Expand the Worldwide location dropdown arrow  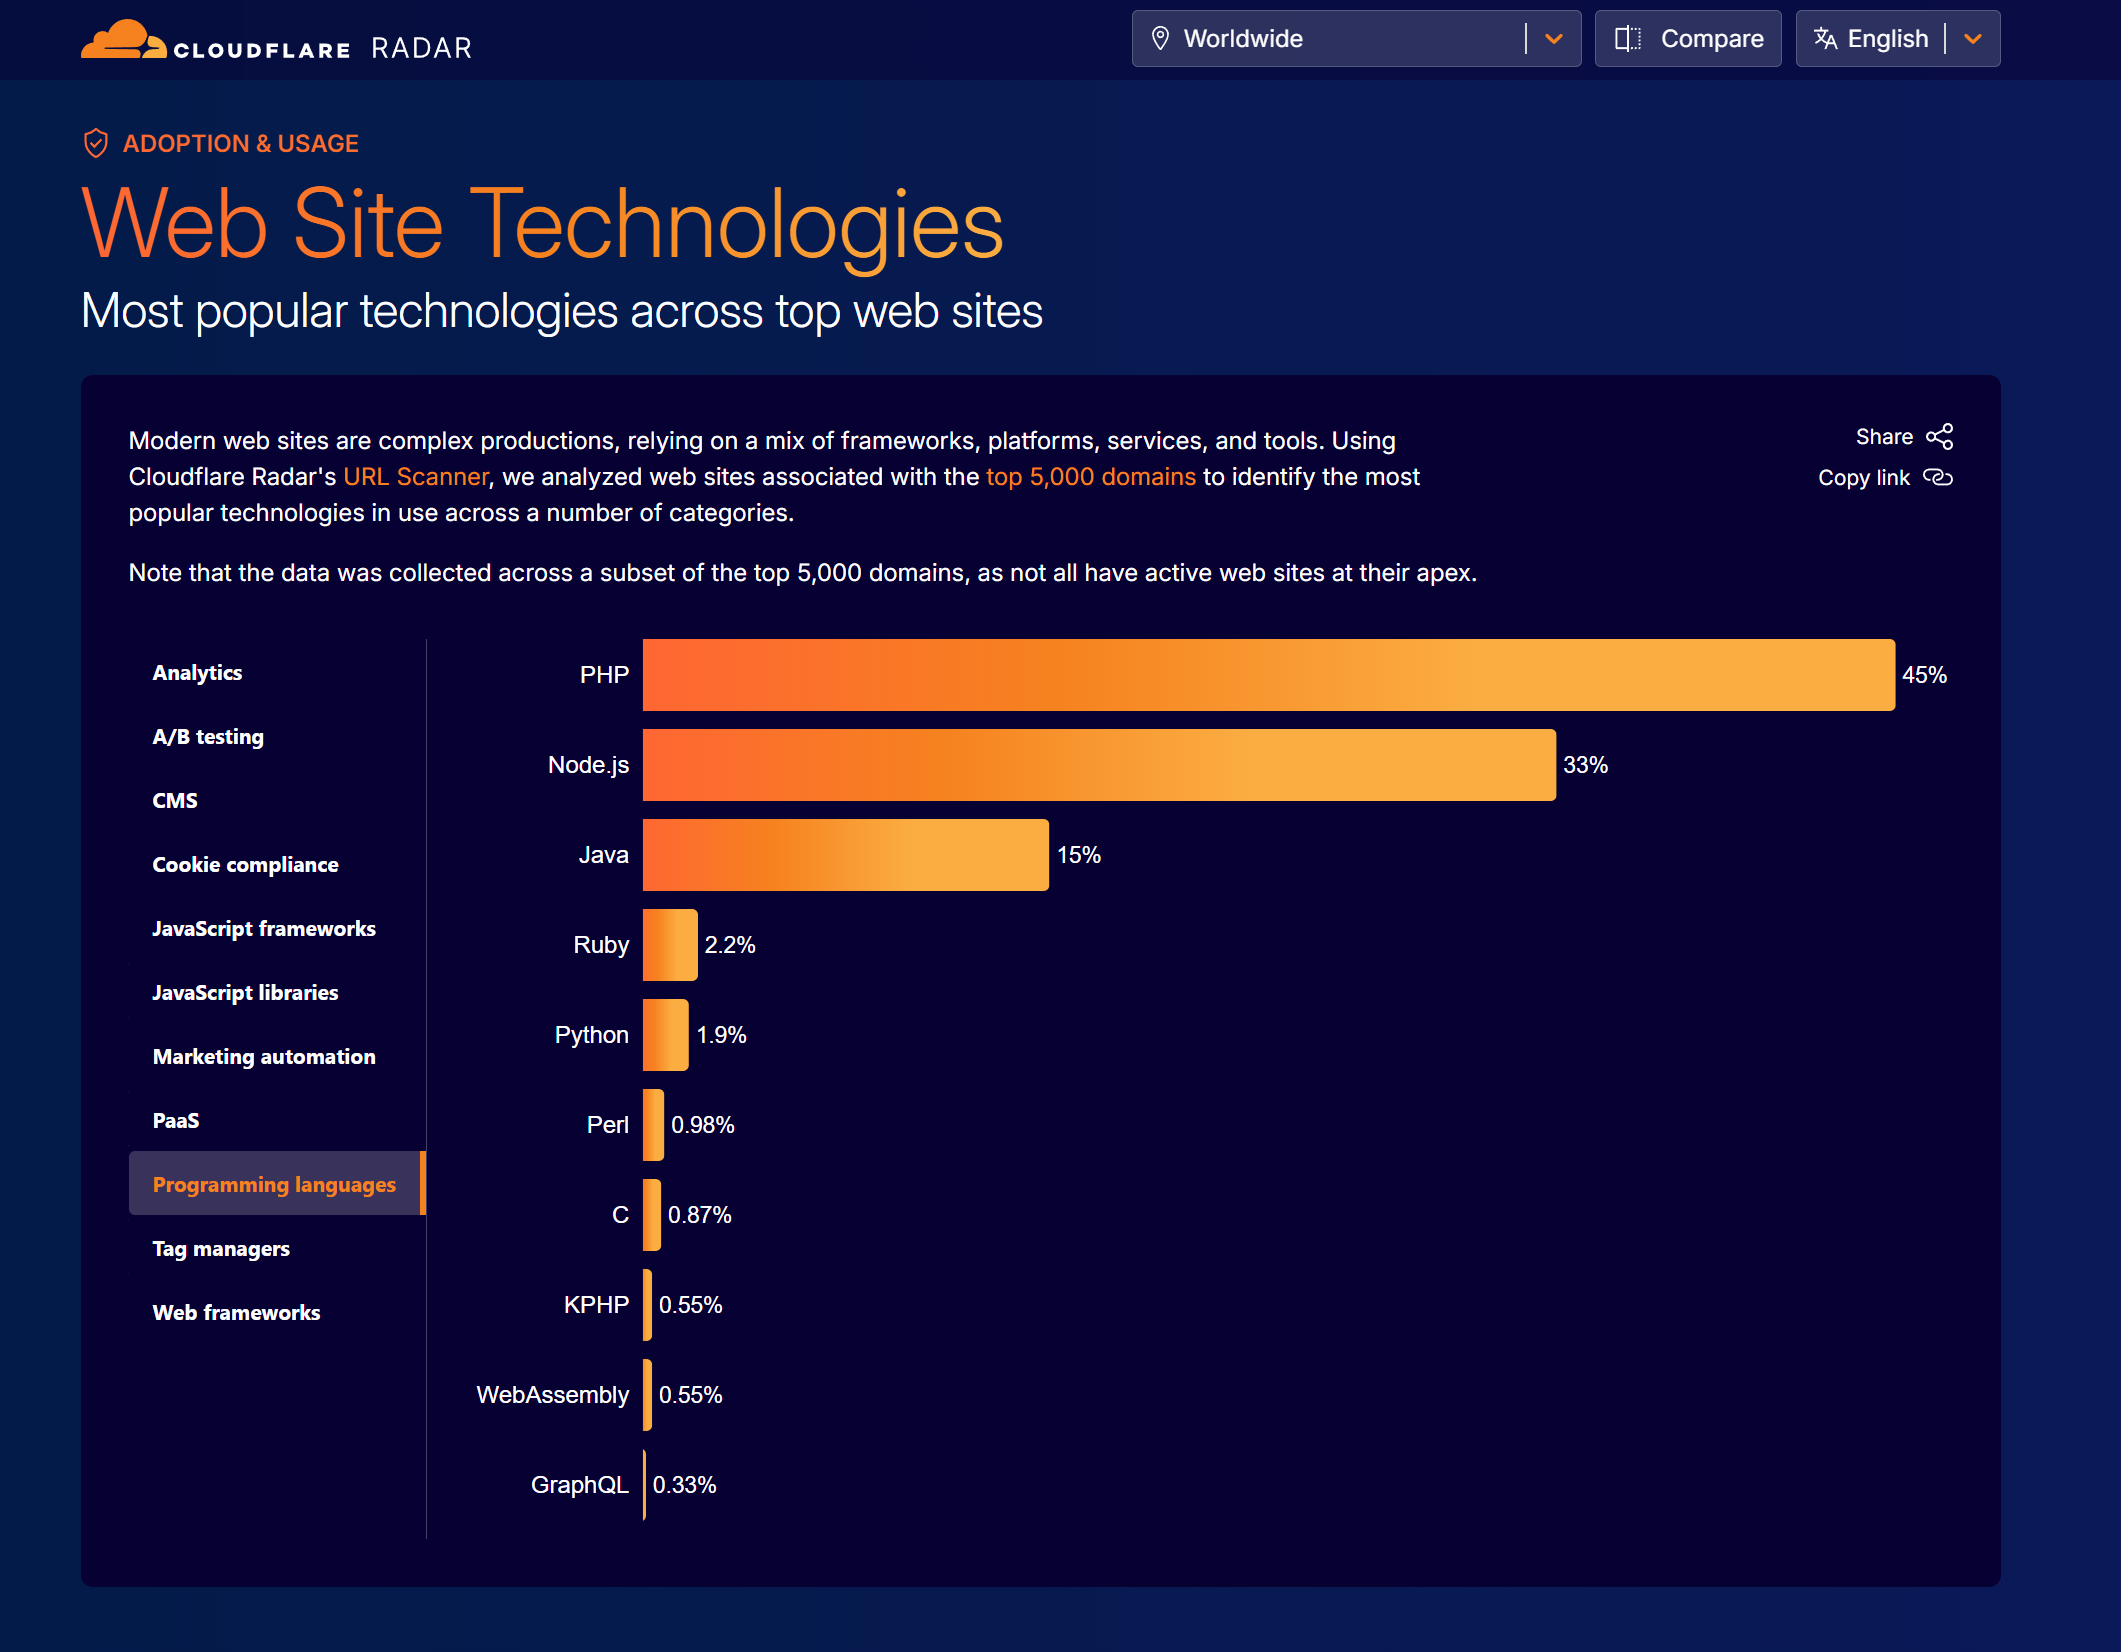[x=1553, y=39]
